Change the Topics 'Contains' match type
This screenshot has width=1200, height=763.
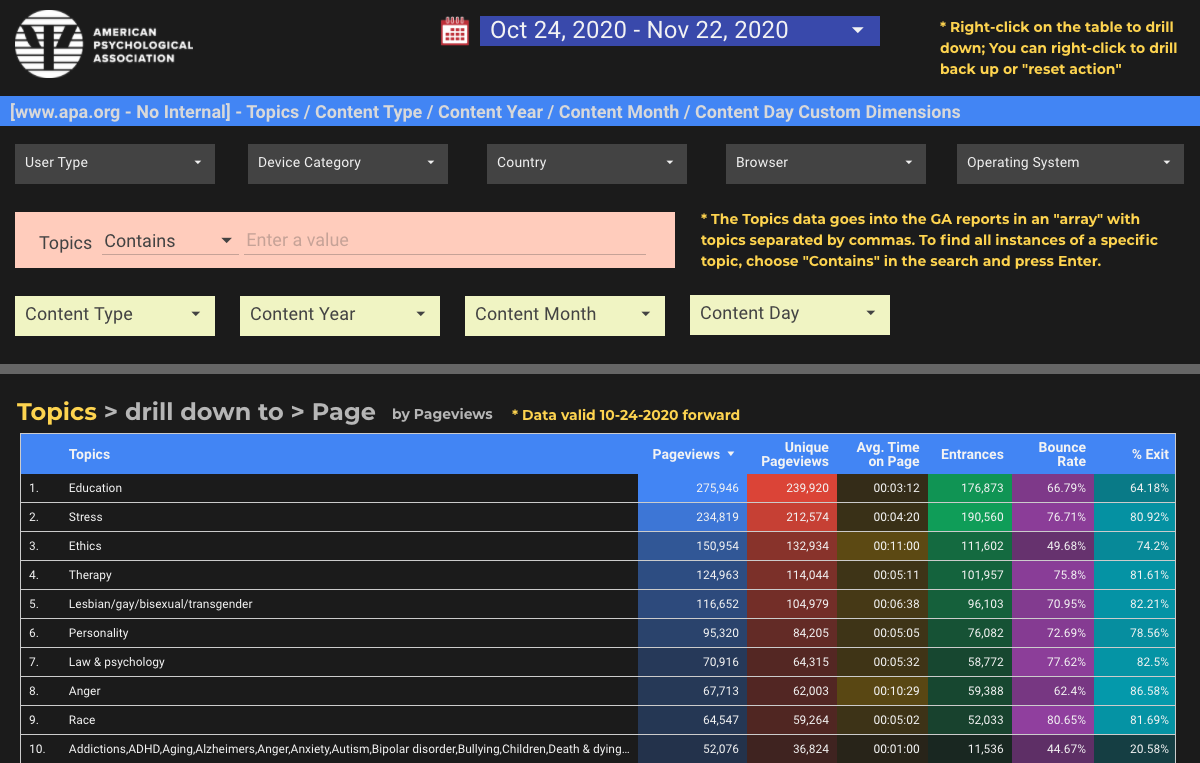click(169, 241)
